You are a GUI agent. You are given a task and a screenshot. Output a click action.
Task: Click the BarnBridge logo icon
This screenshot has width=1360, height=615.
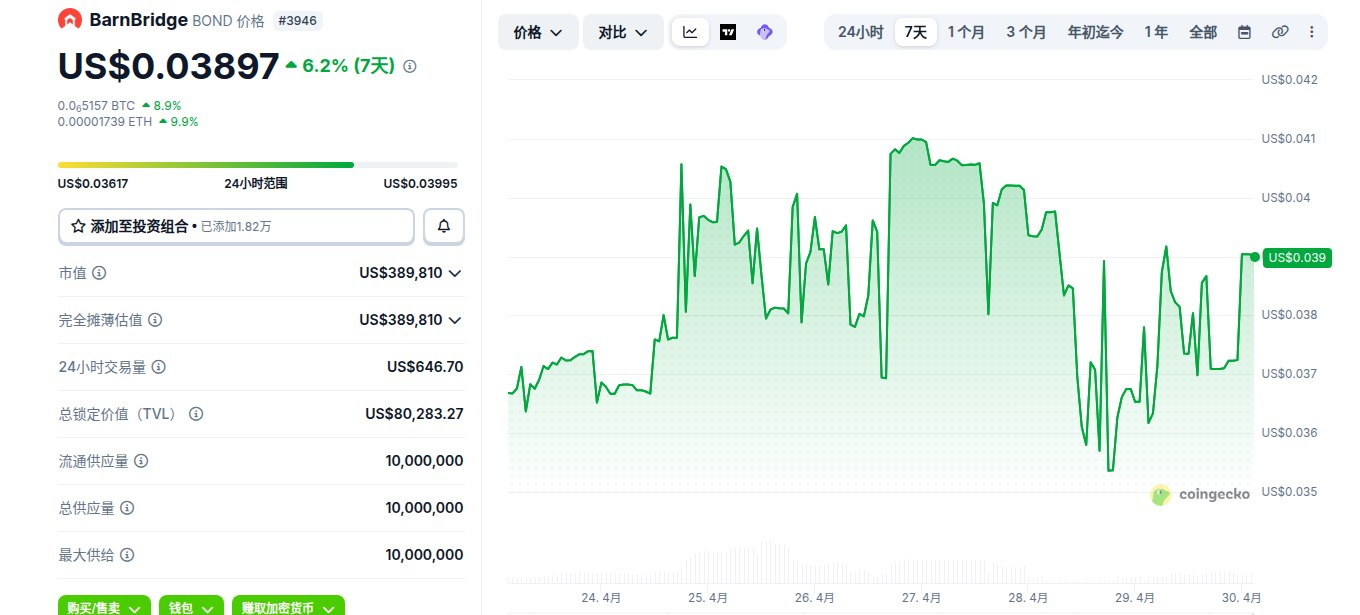70,19
